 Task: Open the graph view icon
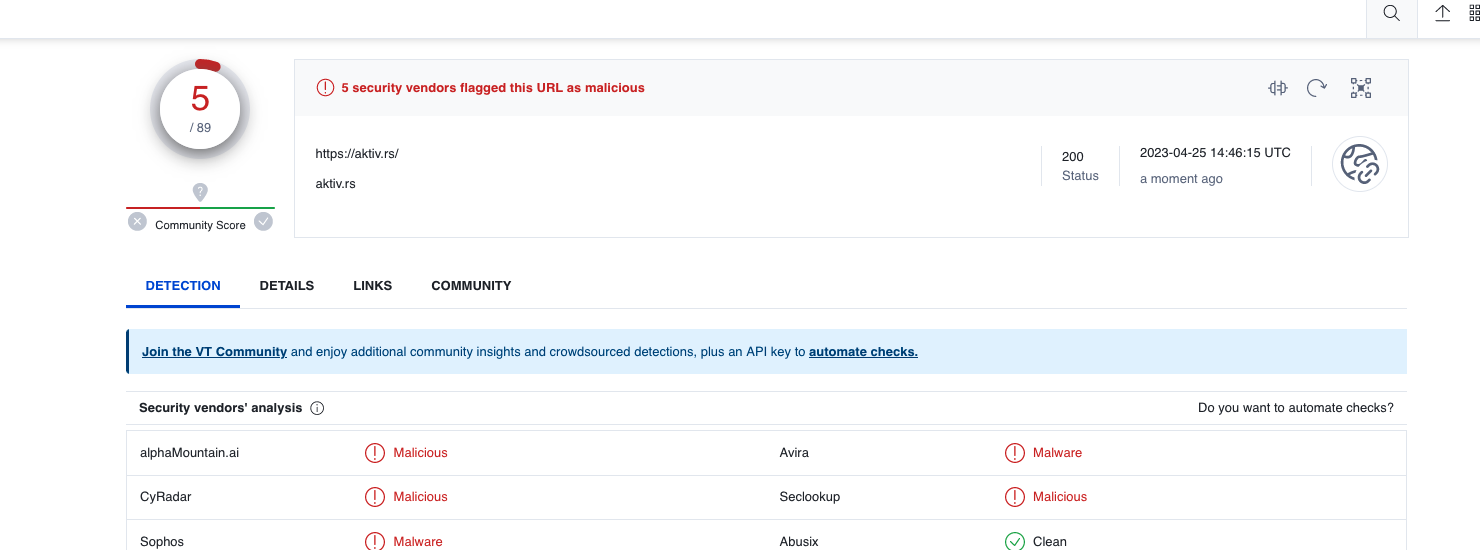tap(1360, 88)
